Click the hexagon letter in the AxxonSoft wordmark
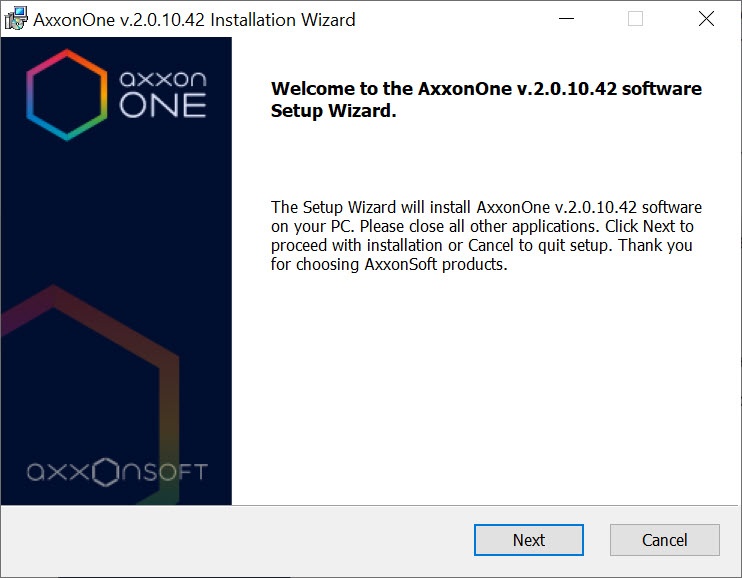This screenshot has width=742, height=578. coord(106,472)
